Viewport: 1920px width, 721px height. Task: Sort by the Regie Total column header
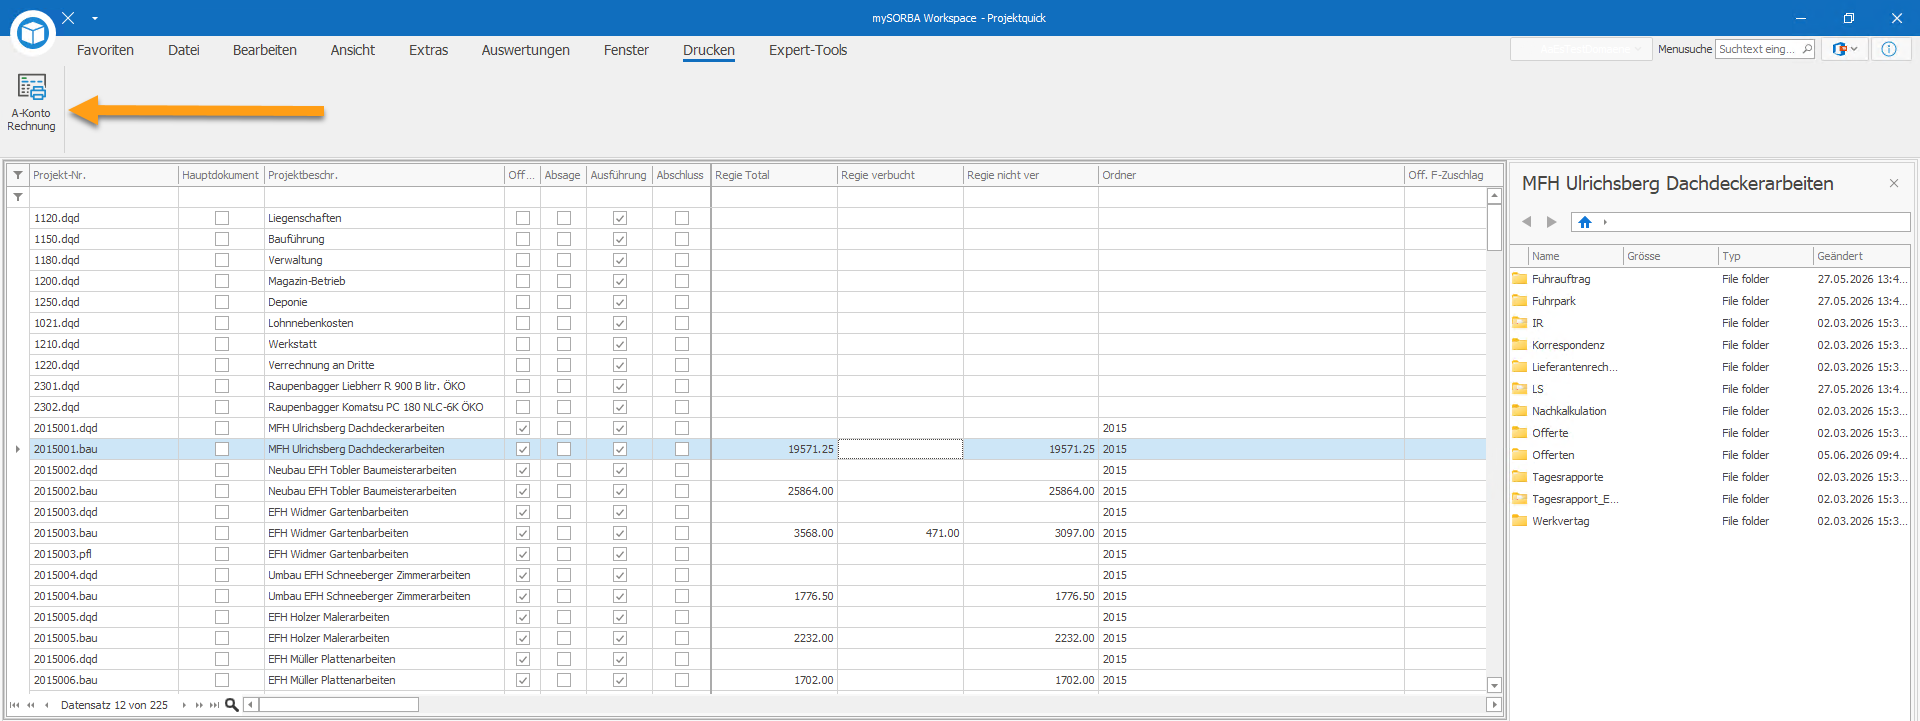(774, 175)
